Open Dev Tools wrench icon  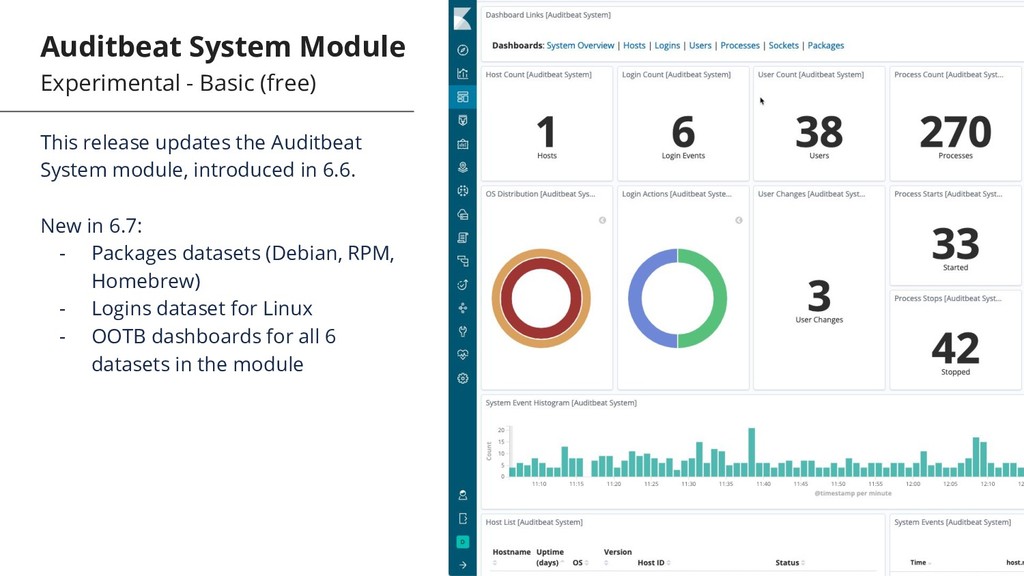tap(462, 331)
